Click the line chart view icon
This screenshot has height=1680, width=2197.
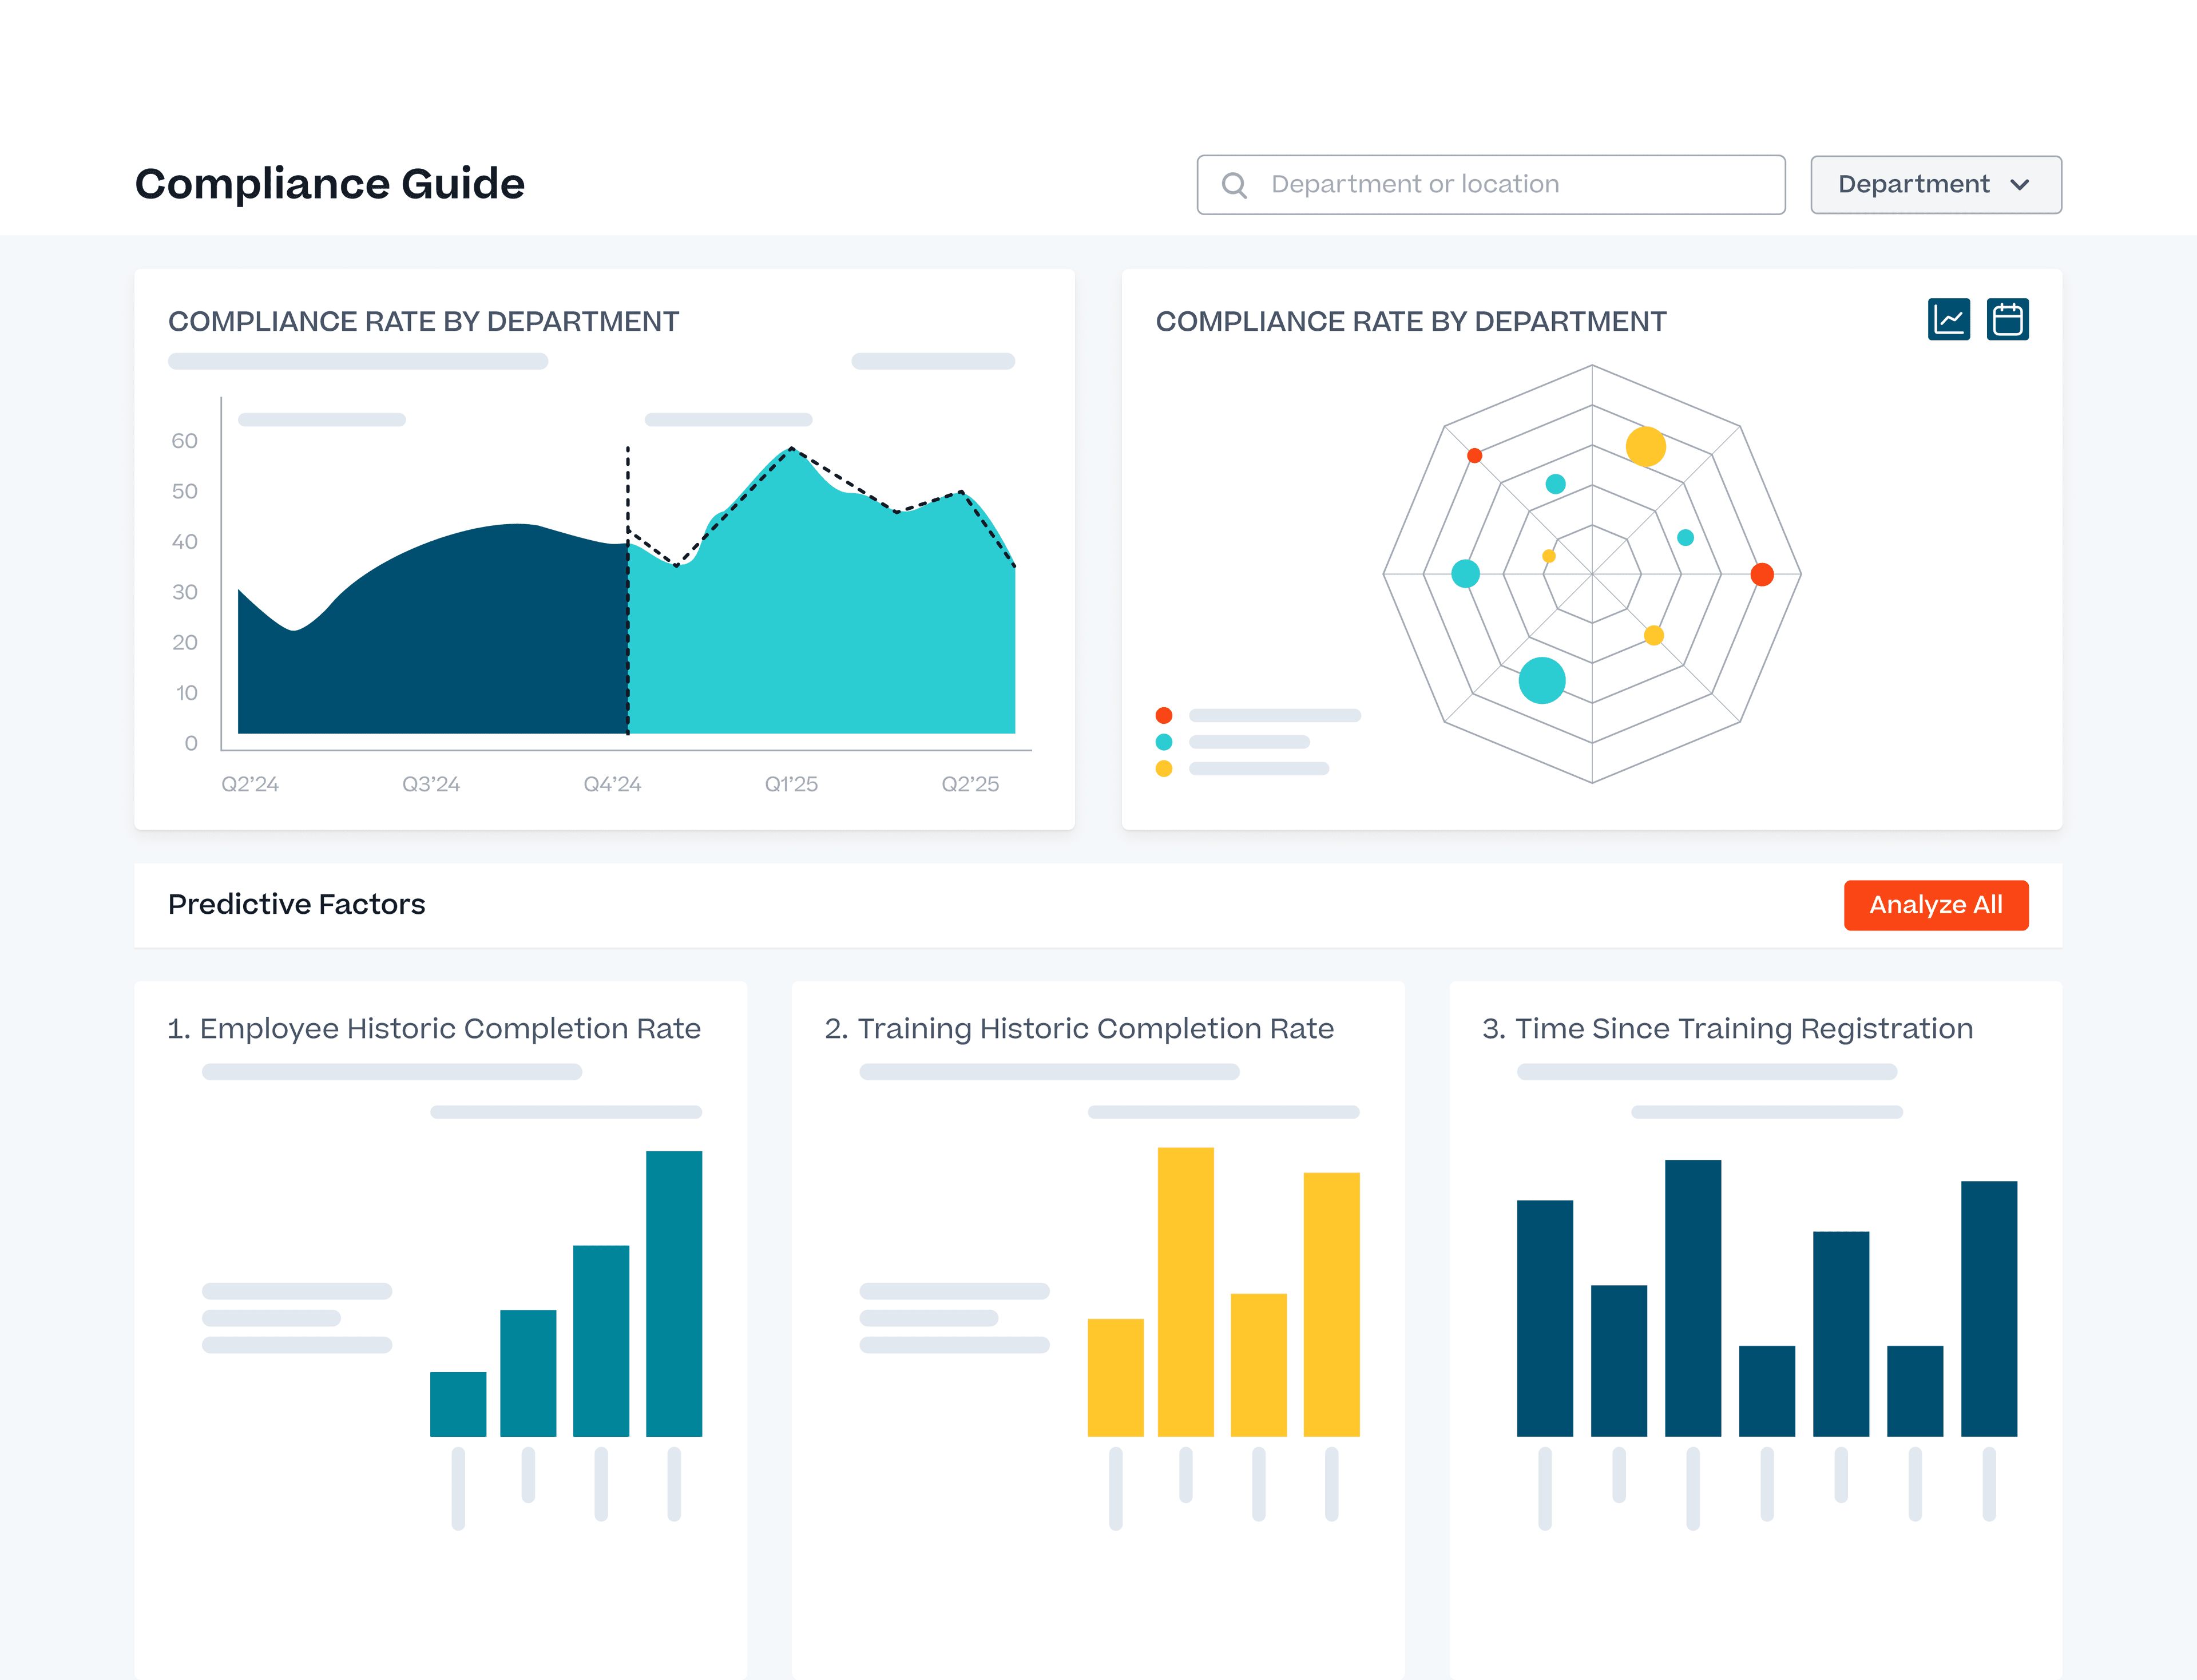[x=1948, y=320]
